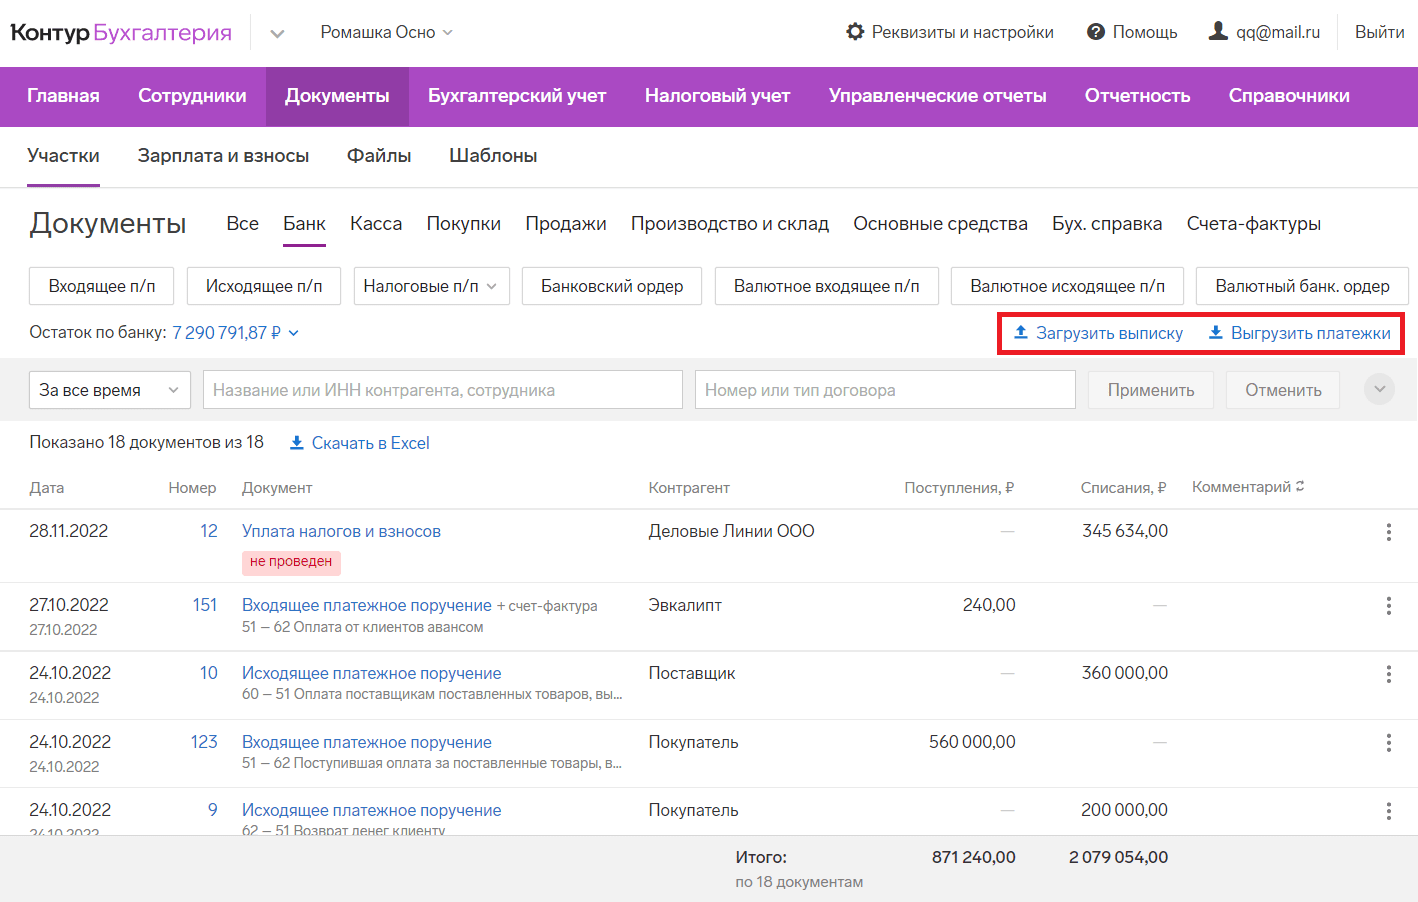
Task: Open document number 123
Action: pos(204,742)
